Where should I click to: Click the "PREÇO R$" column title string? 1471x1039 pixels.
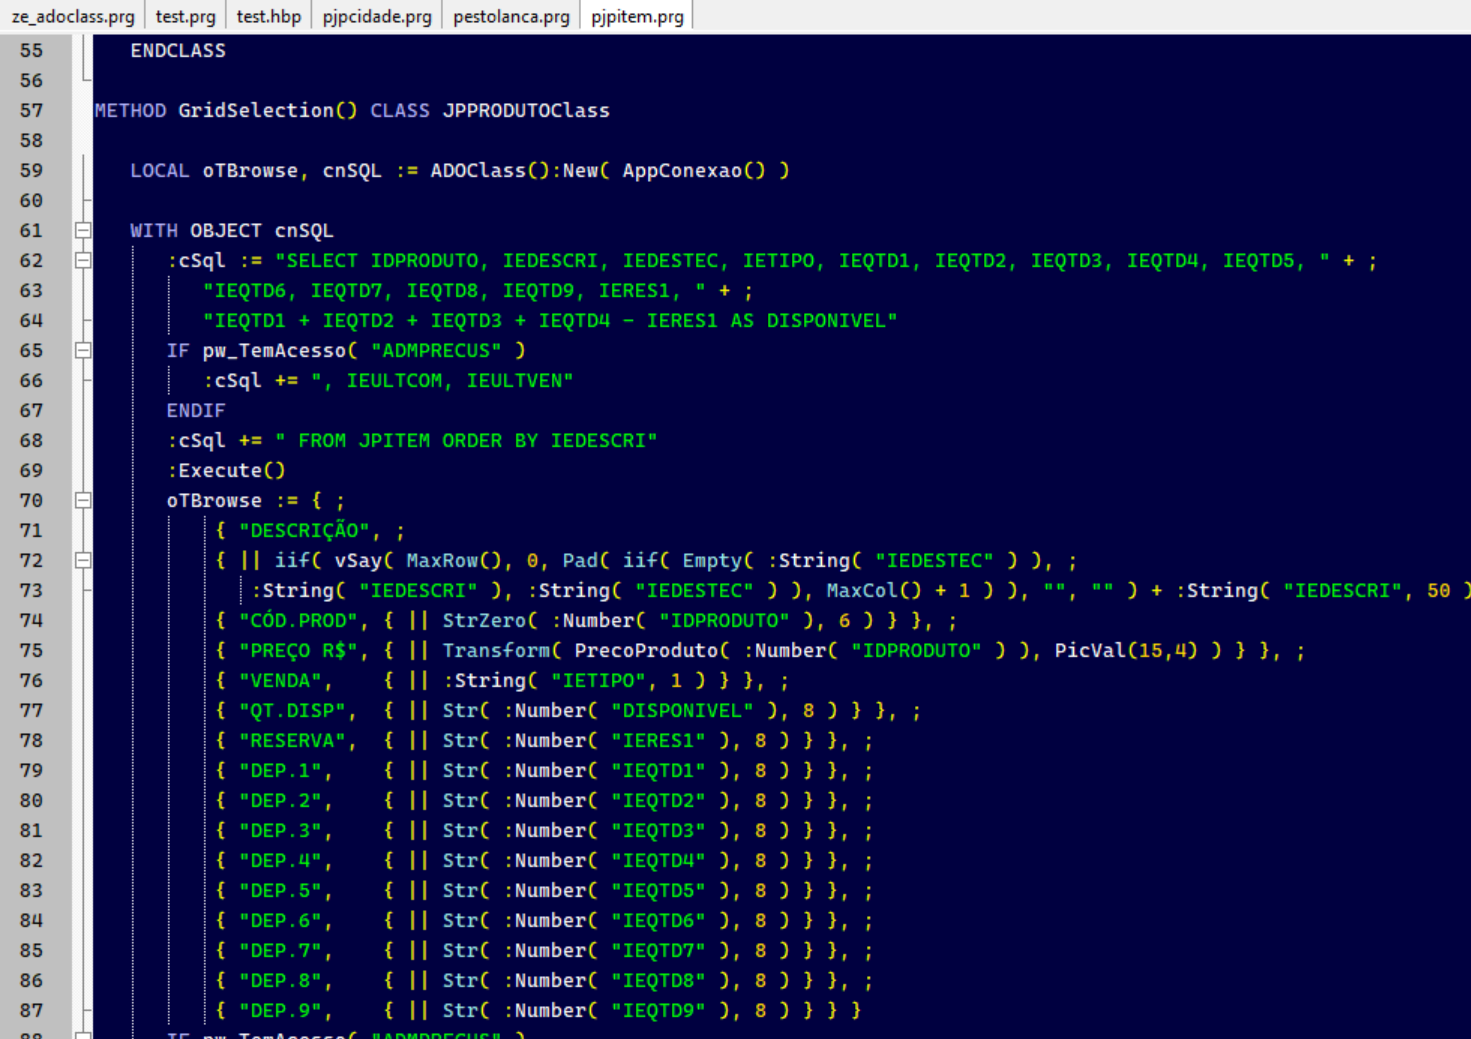click(x=298, y=650)
